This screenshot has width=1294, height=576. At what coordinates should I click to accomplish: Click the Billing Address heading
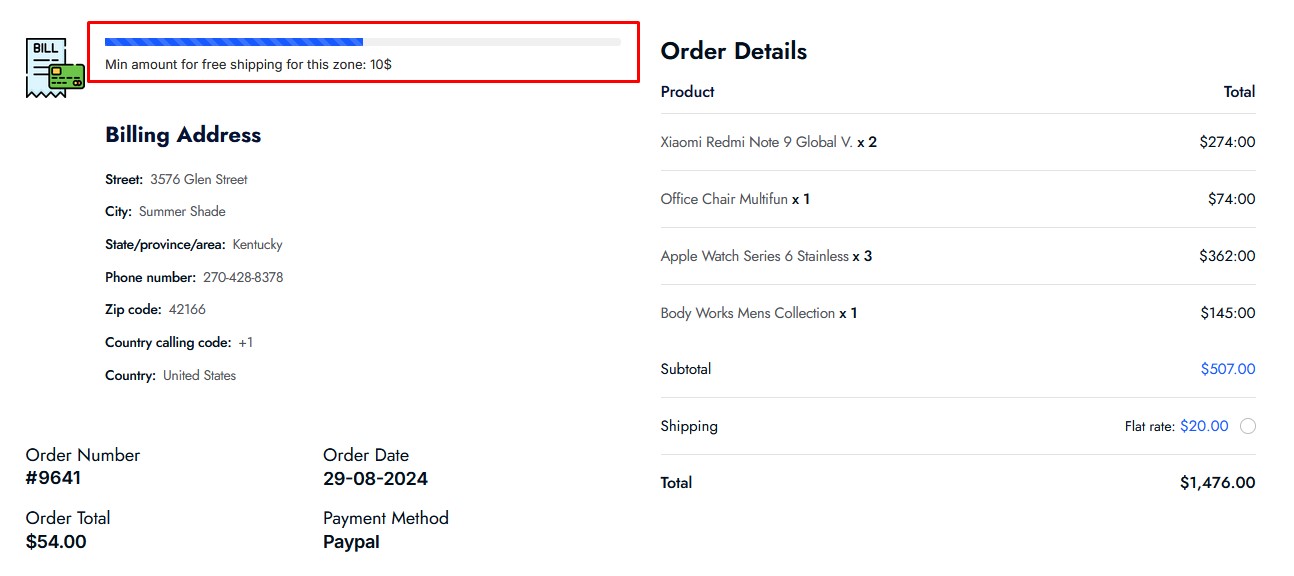click(x=183, y=135)
